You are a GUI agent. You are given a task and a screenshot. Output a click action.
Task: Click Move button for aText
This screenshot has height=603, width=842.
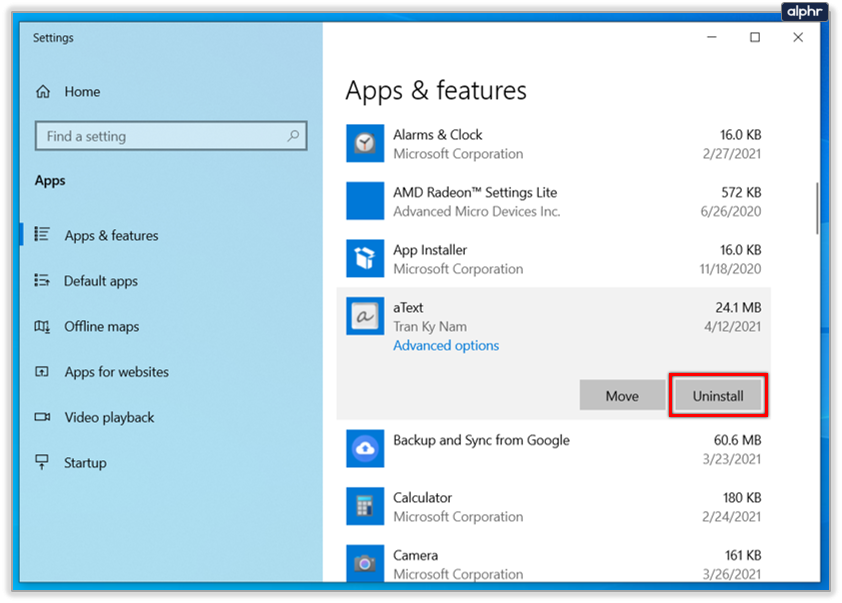point(622,396)
